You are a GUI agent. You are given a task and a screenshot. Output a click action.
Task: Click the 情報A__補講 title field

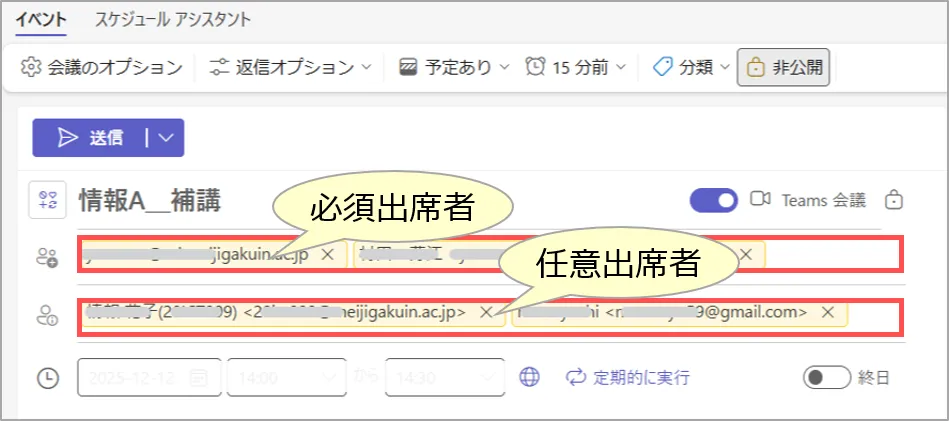coord(150,200)
